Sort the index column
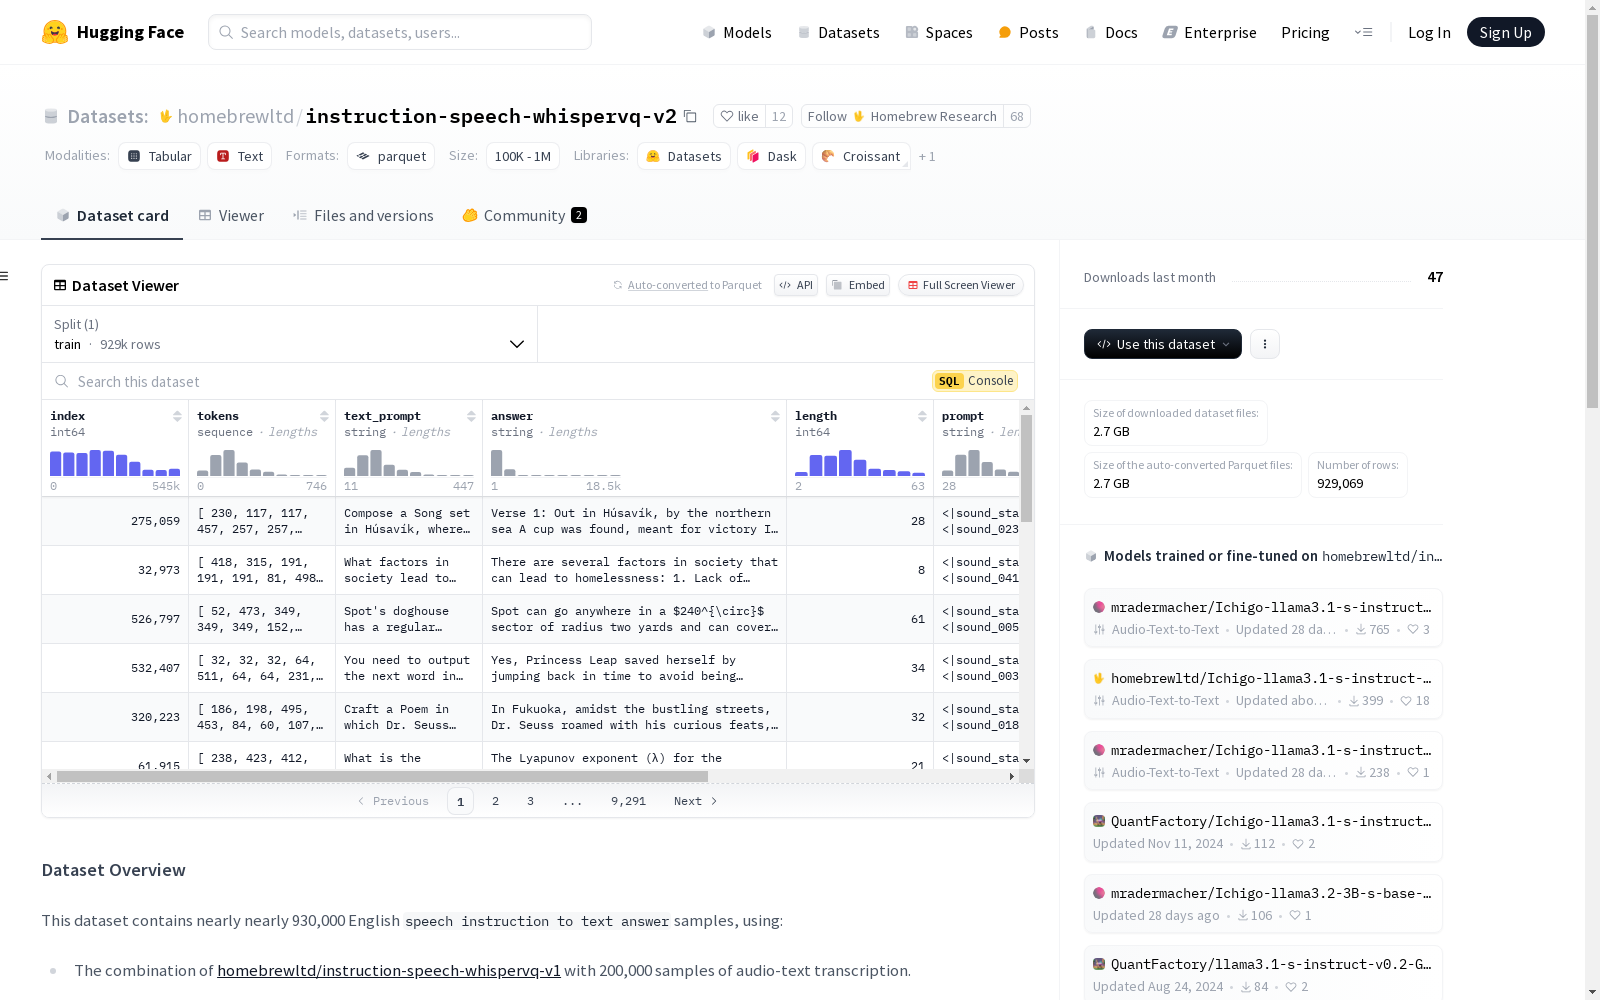1600x1000 pixels. (x=177, y=416)
